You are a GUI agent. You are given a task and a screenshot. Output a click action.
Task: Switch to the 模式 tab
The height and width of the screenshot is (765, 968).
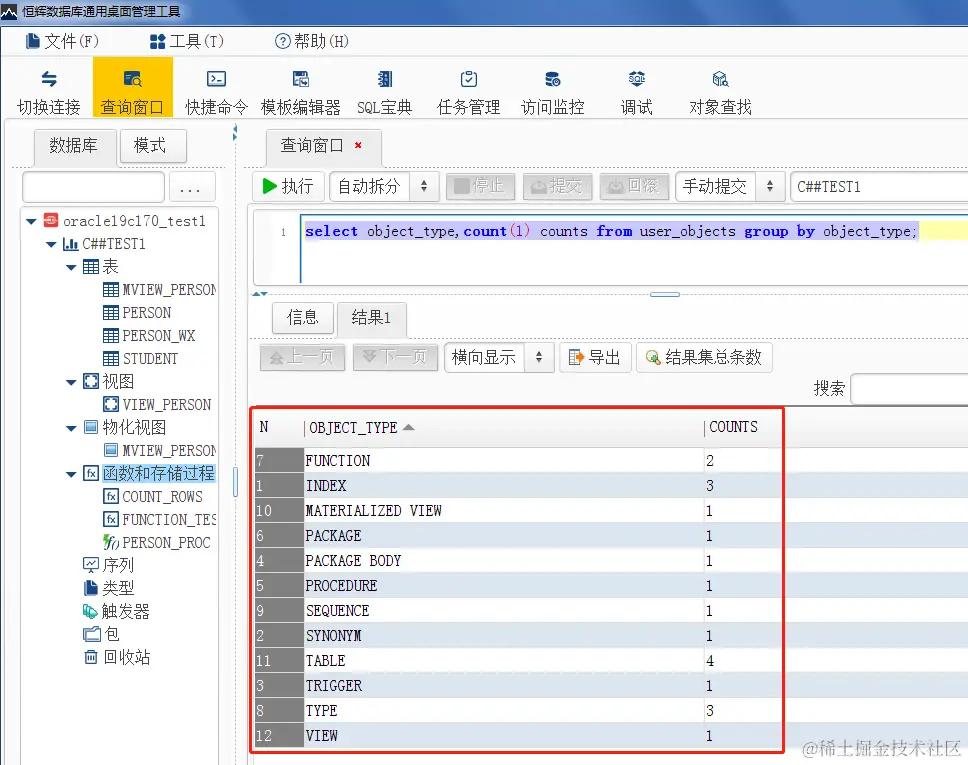[152, 146]
